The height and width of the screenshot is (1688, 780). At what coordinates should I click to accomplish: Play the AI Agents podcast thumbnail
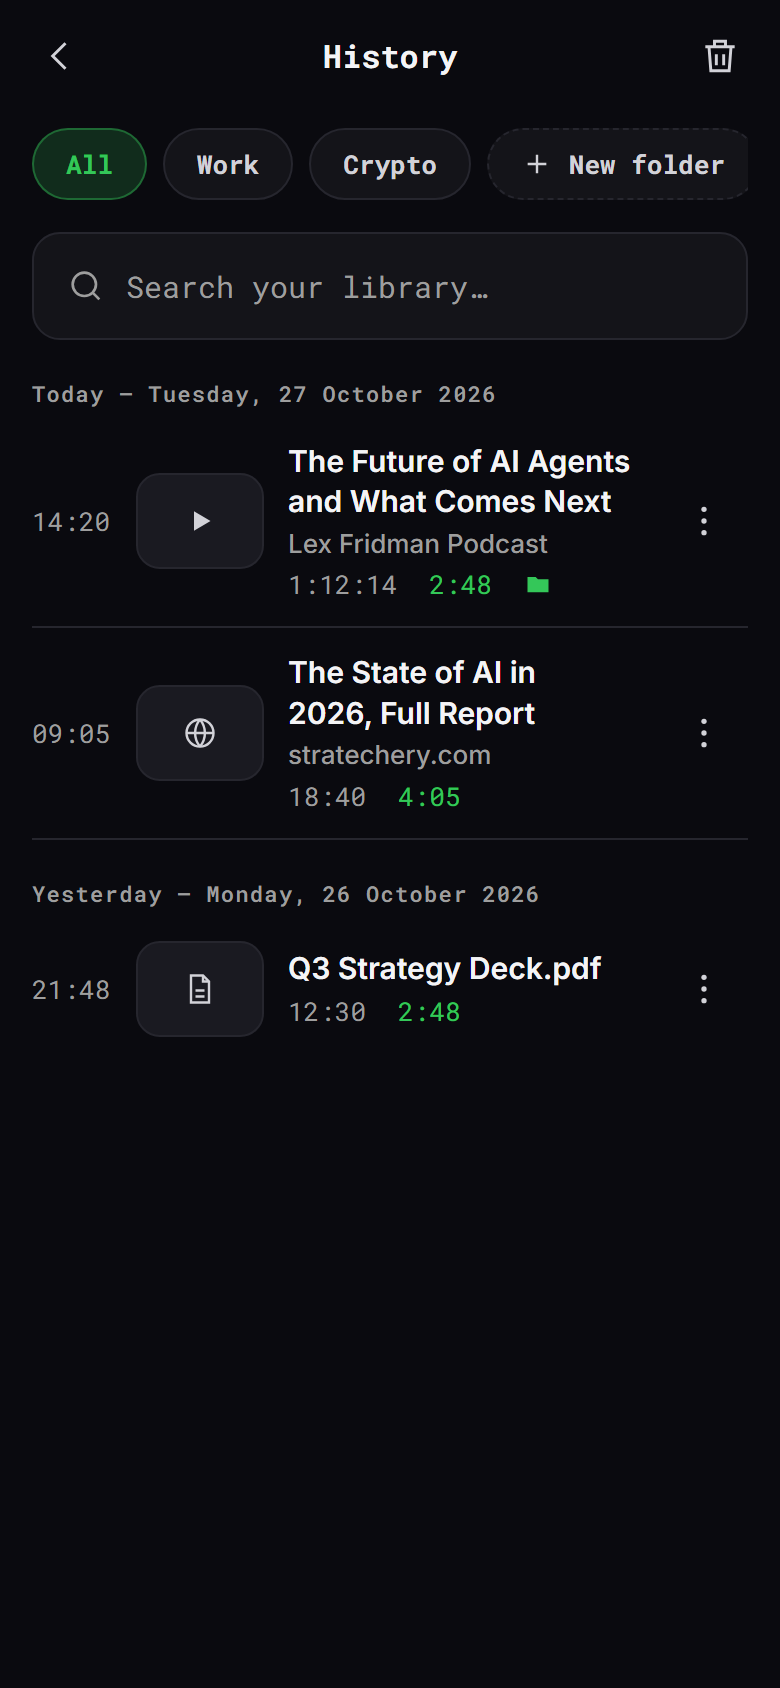coord(200,521)
